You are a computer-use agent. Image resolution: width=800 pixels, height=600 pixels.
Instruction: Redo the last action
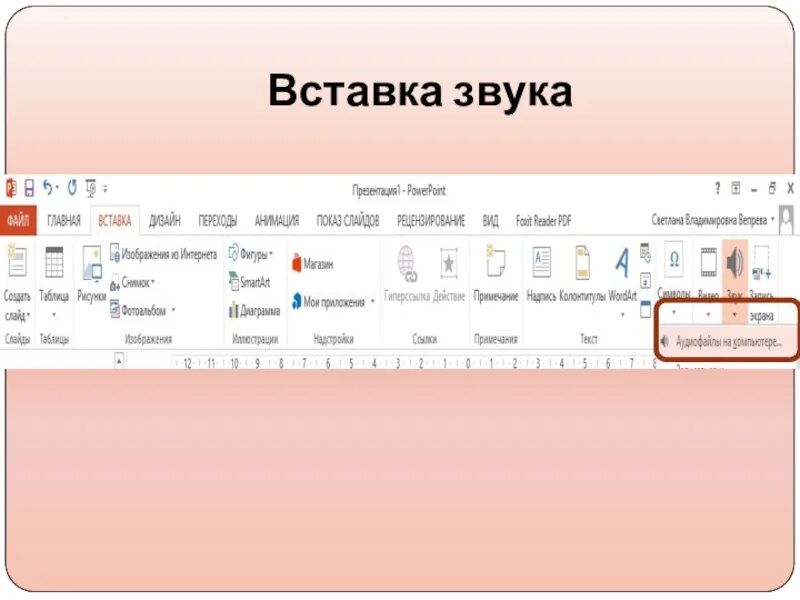pyautogui.click(x=72, y=188)
